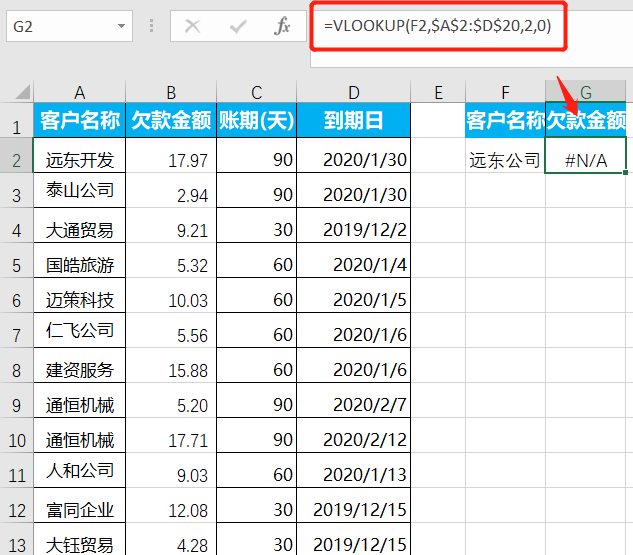
Task: Select cell 泰山公司
Action: click(x=80, y=191)
